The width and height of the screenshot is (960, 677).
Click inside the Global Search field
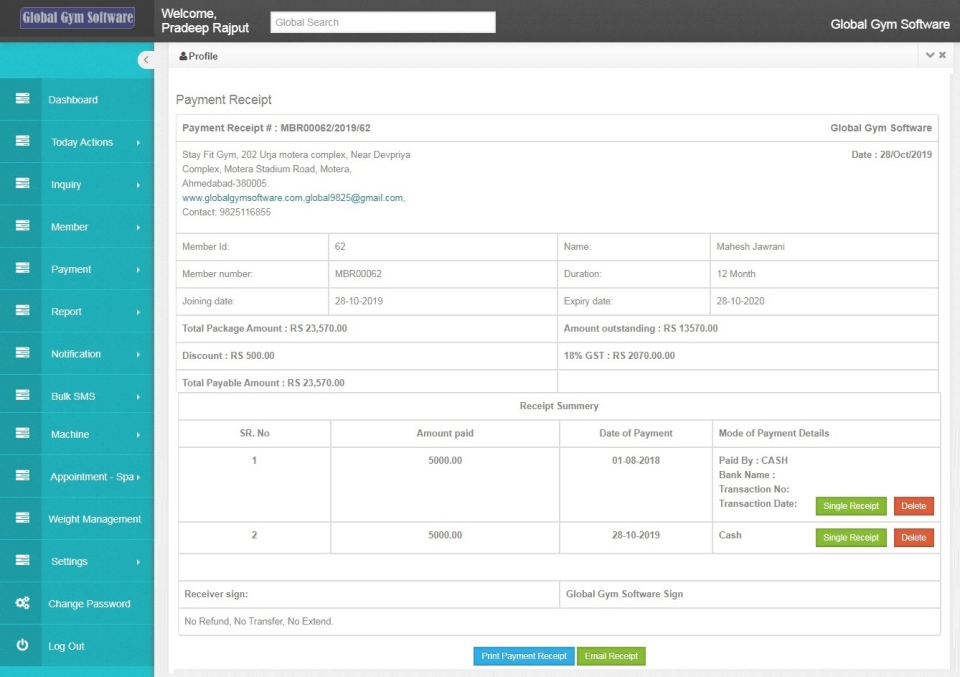point(382,21)
